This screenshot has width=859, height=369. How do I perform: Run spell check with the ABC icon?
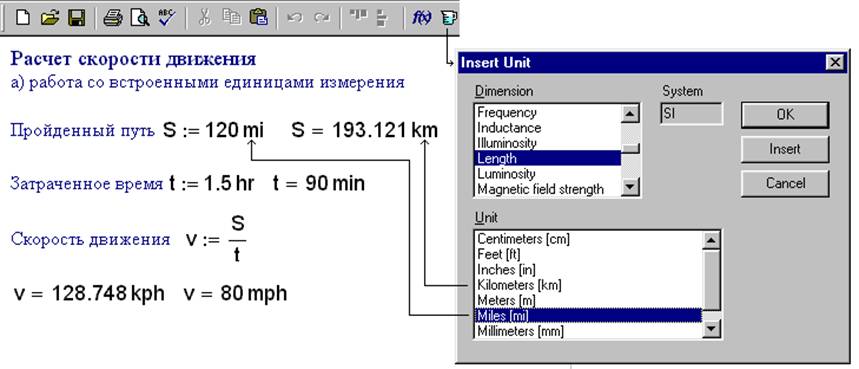point(166,18)
